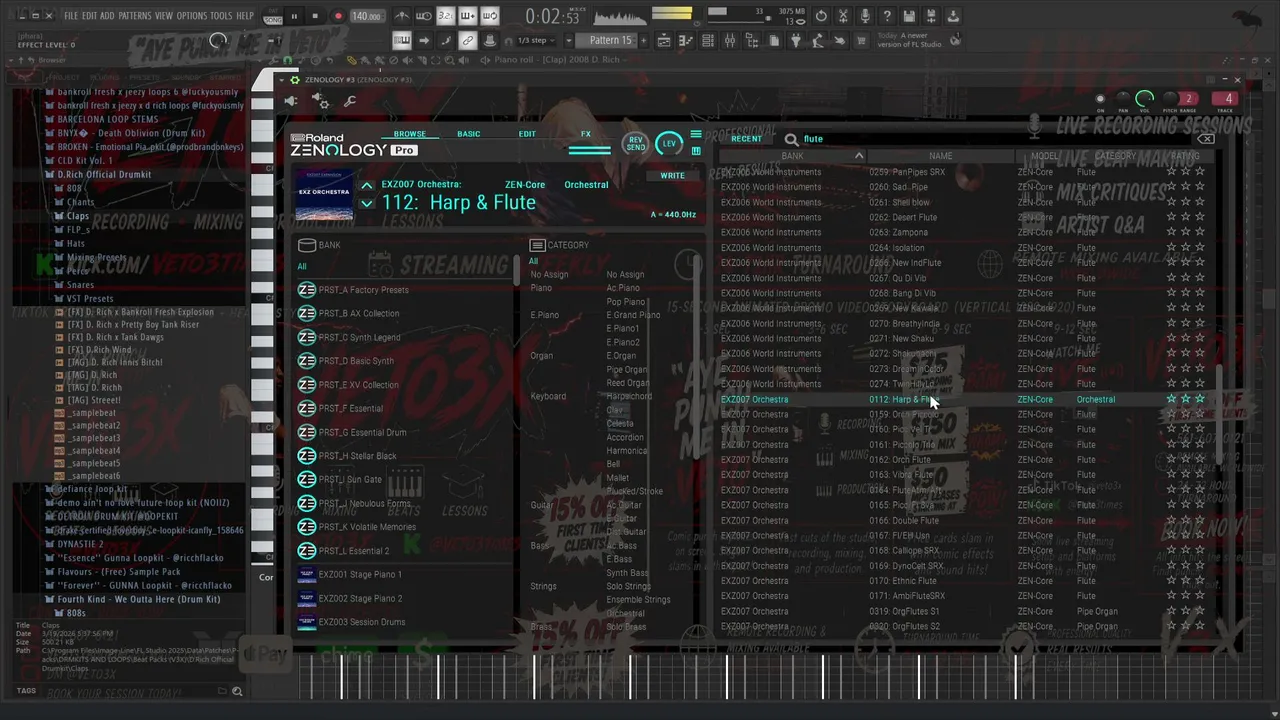The image size is (1280, 720).
Task: Open the ZENOLOGY plugin wrench settings icon
Action: (350, 101)
